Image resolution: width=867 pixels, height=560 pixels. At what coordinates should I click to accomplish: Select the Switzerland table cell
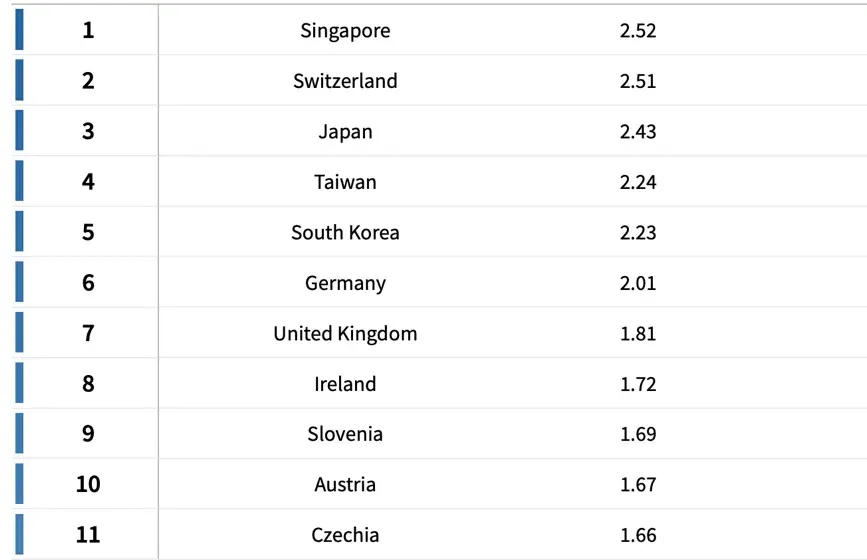click(x=345, y=81)
